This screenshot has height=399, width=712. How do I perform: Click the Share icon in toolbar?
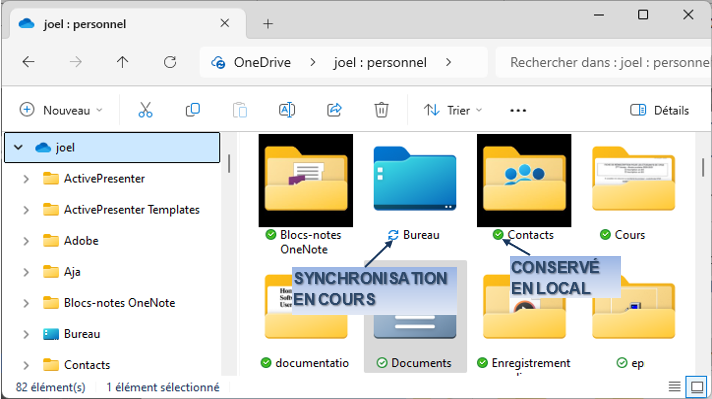[x=334, y=110]
